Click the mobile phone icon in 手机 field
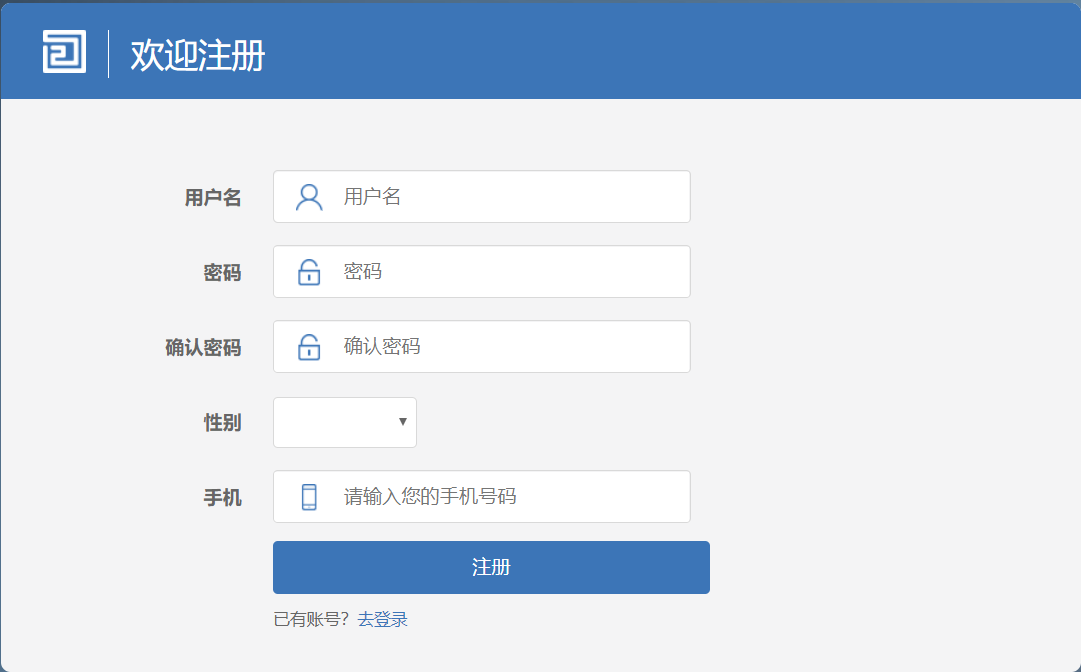1081x672 pixels. tap(309, 497)
